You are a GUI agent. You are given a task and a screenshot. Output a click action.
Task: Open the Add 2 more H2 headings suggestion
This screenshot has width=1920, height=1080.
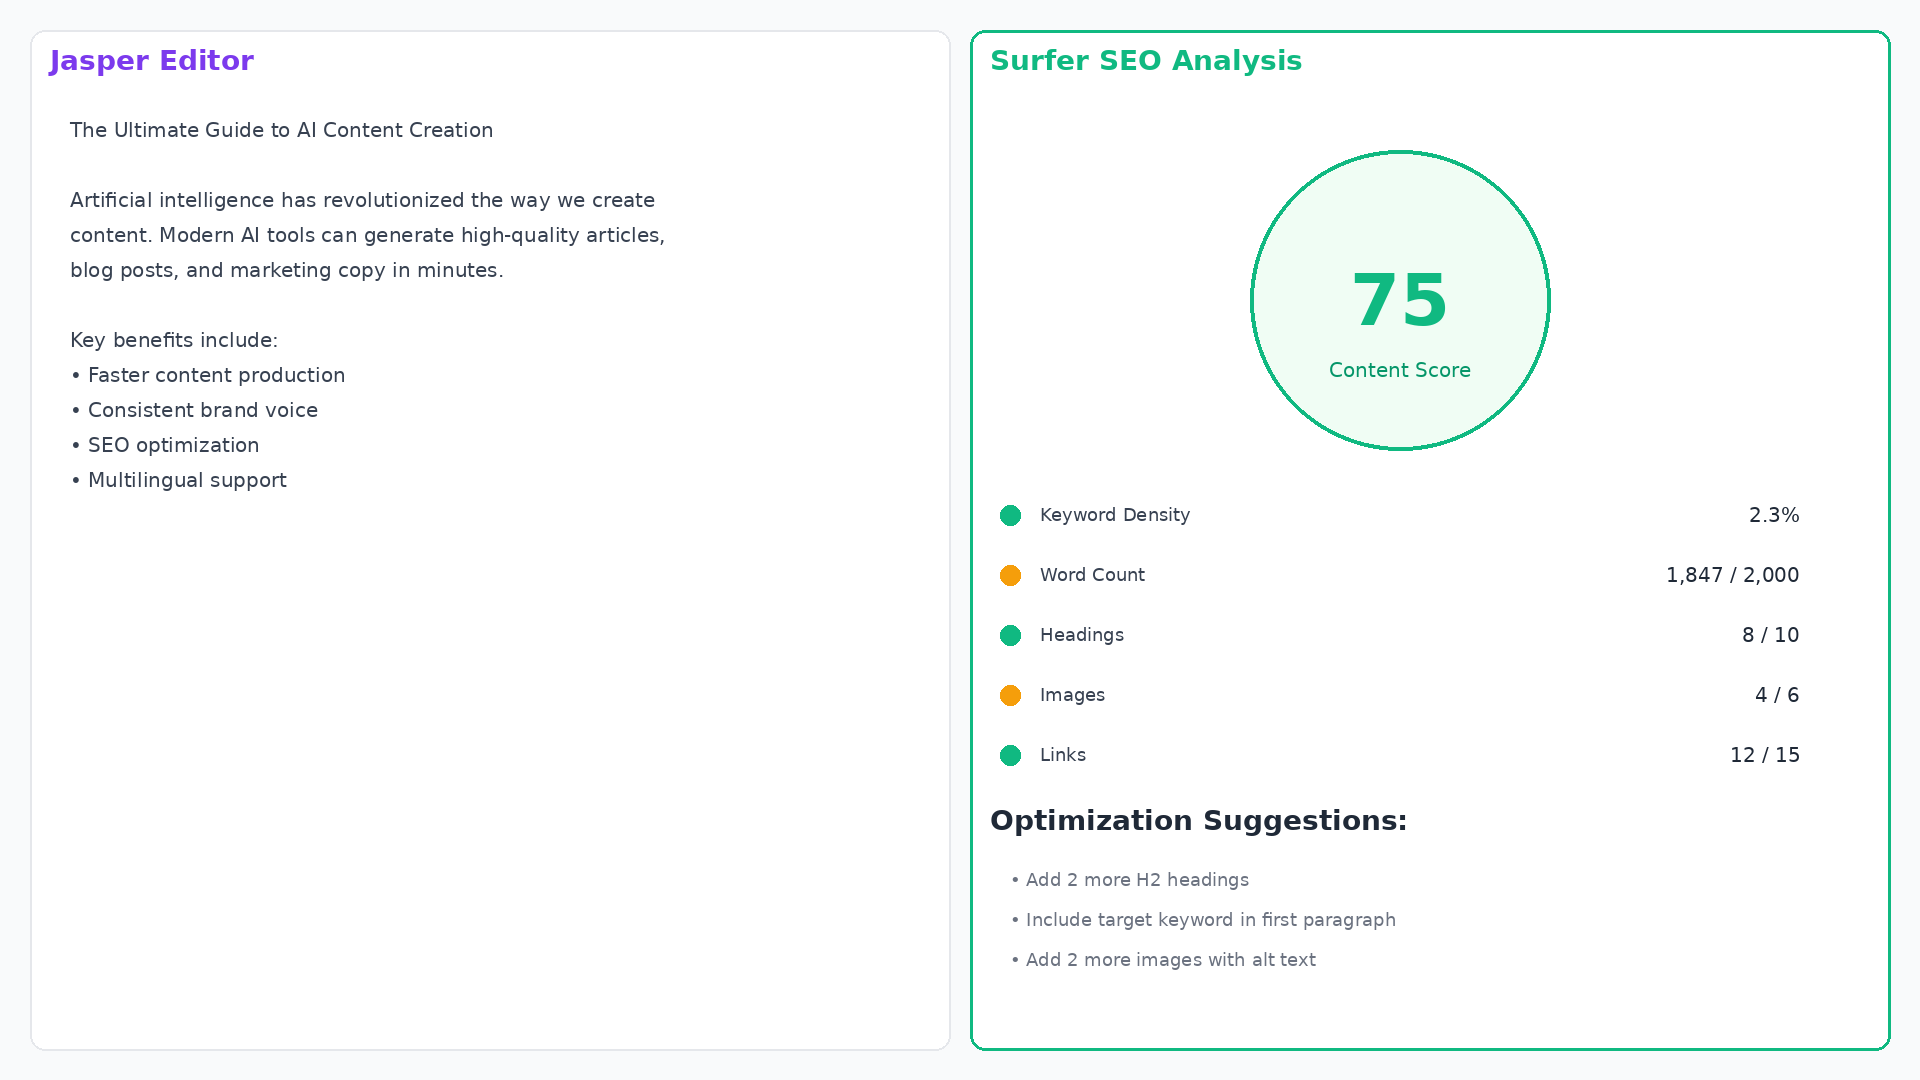(1136, 880)
